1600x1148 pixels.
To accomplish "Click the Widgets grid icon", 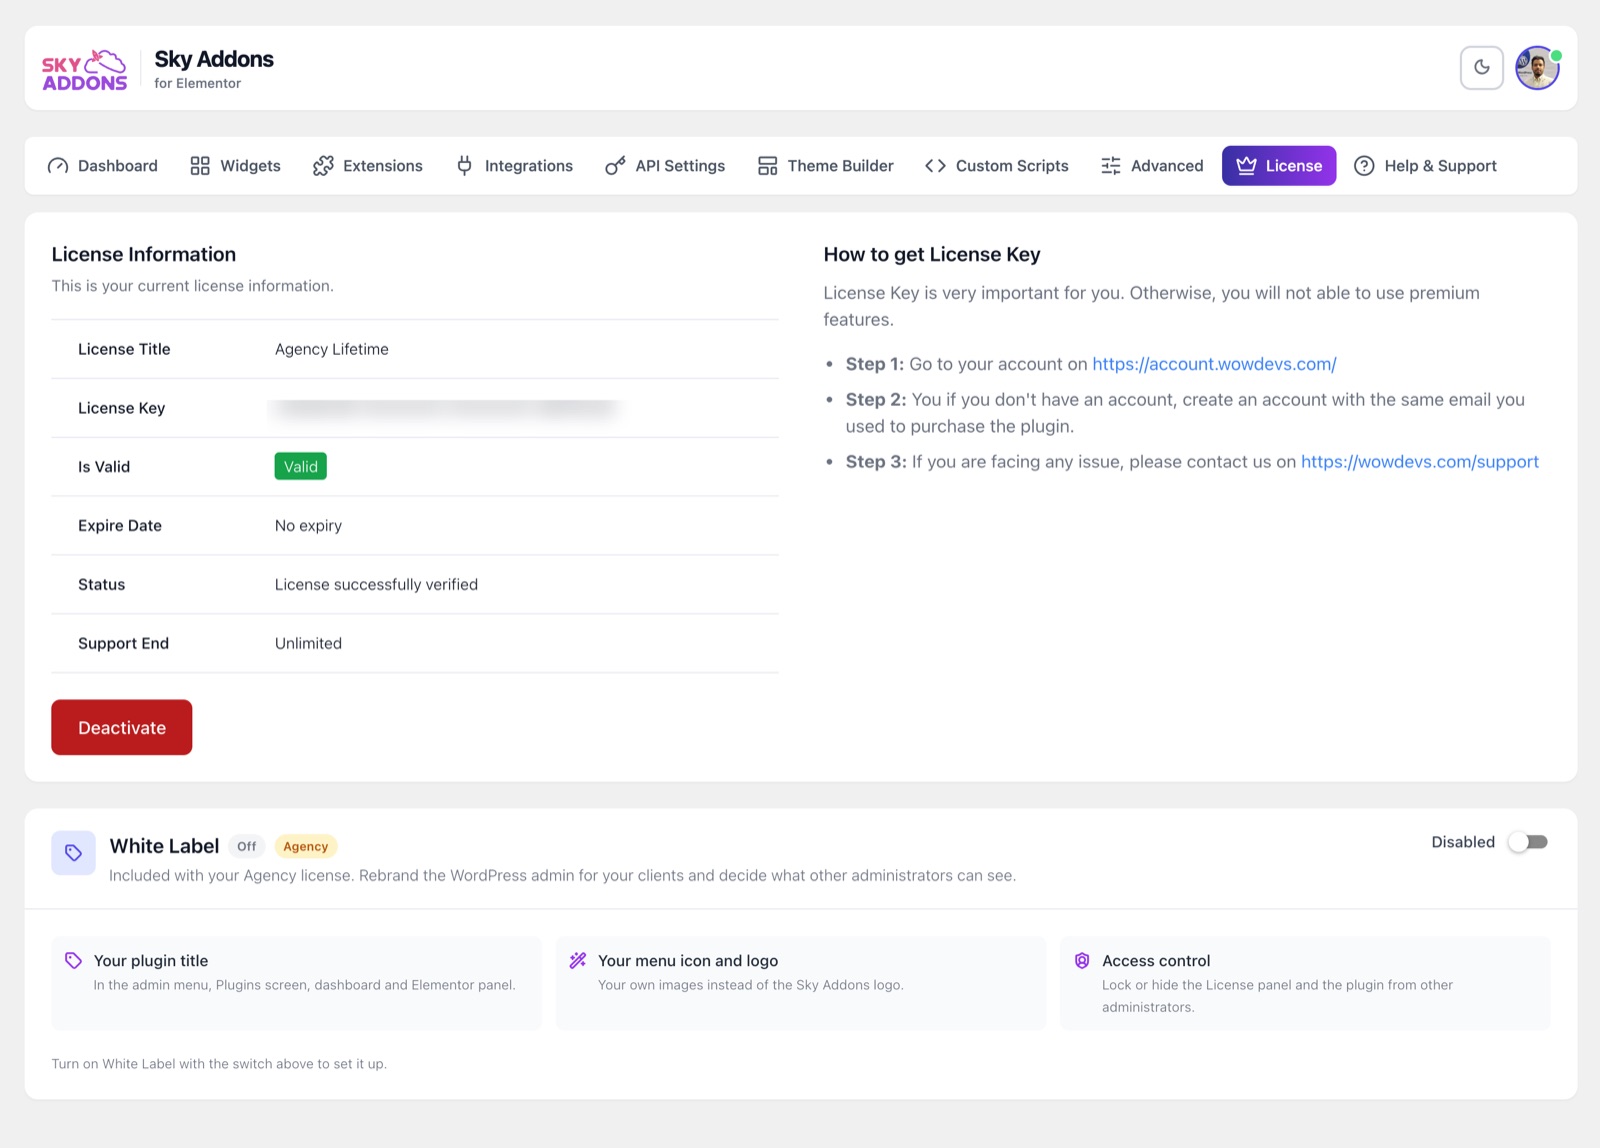I will click(x=200, y=166).
